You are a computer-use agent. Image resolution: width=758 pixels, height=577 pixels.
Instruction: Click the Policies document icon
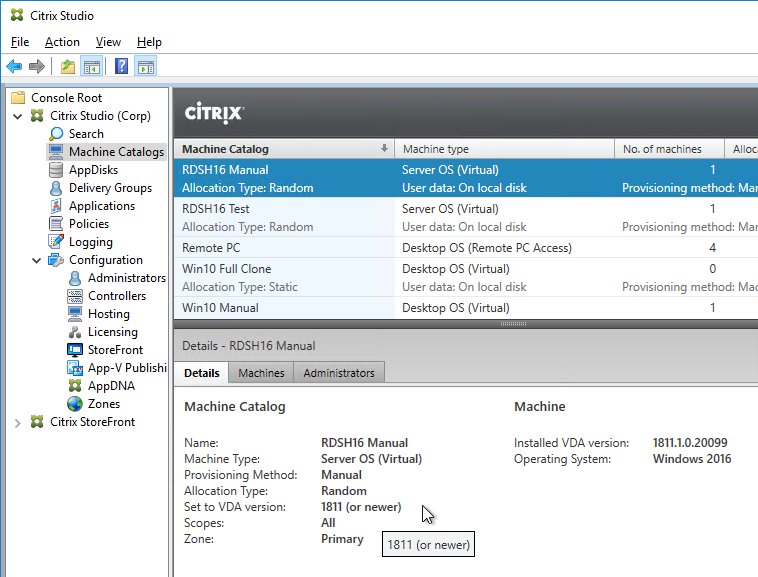(56, 223)
